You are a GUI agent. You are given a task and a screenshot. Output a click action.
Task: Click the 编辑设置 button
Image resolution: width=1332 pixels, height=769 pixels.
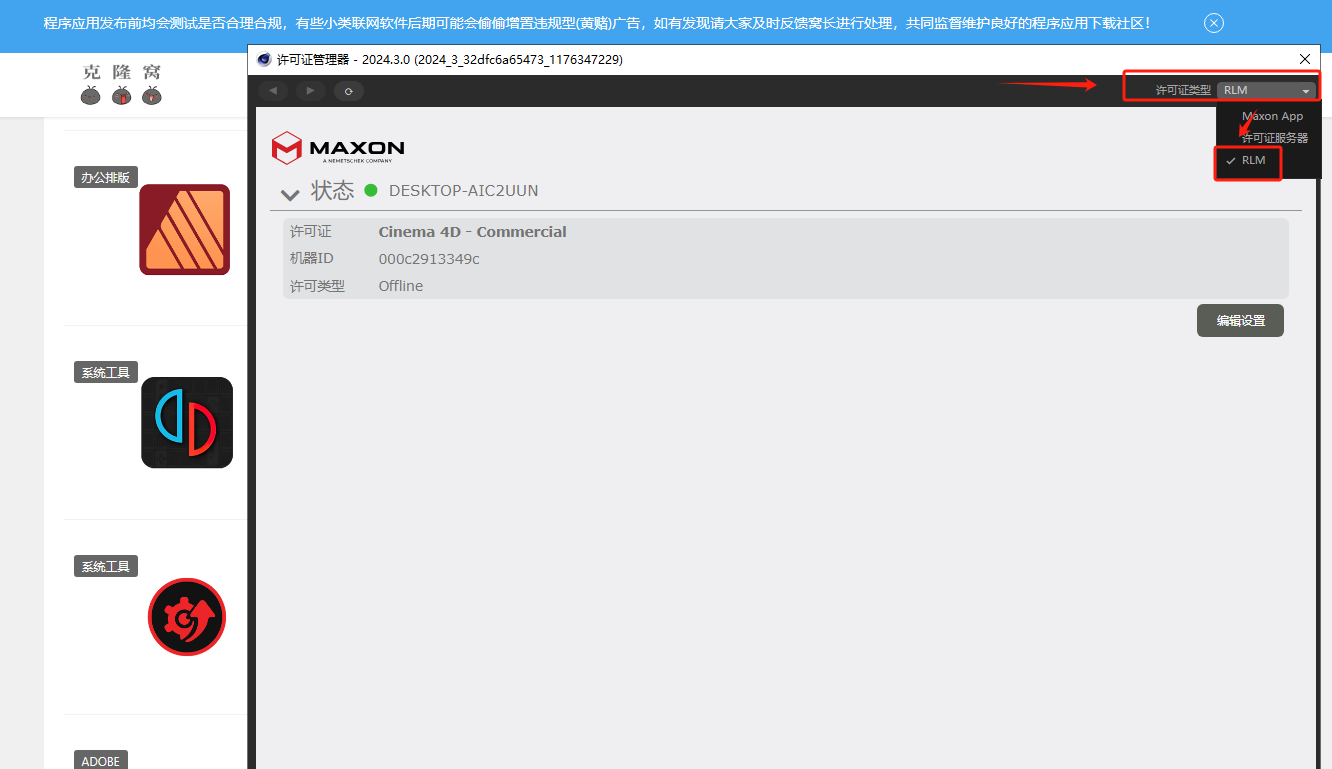1240,321
